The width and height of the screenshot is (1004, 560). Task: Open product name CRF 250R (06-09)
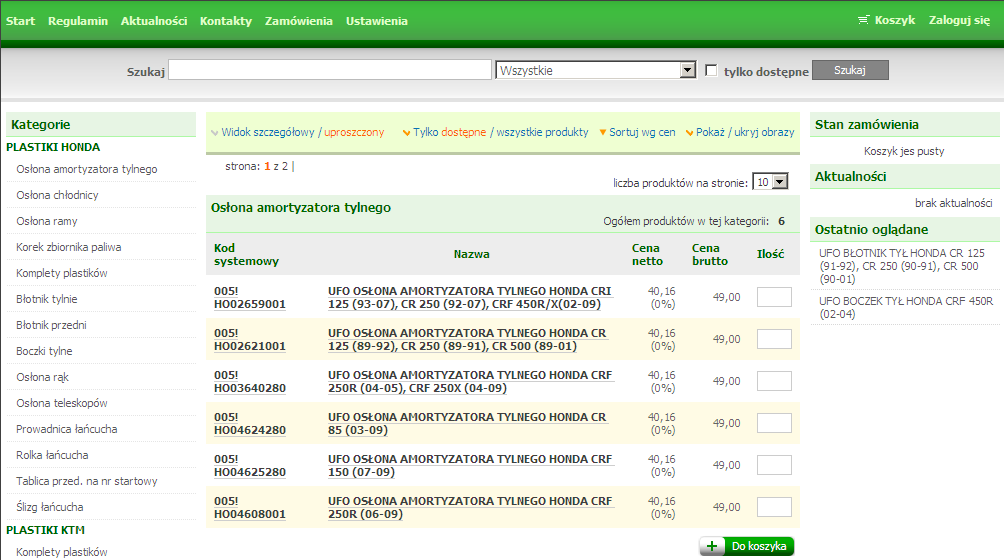coord(470,508)
